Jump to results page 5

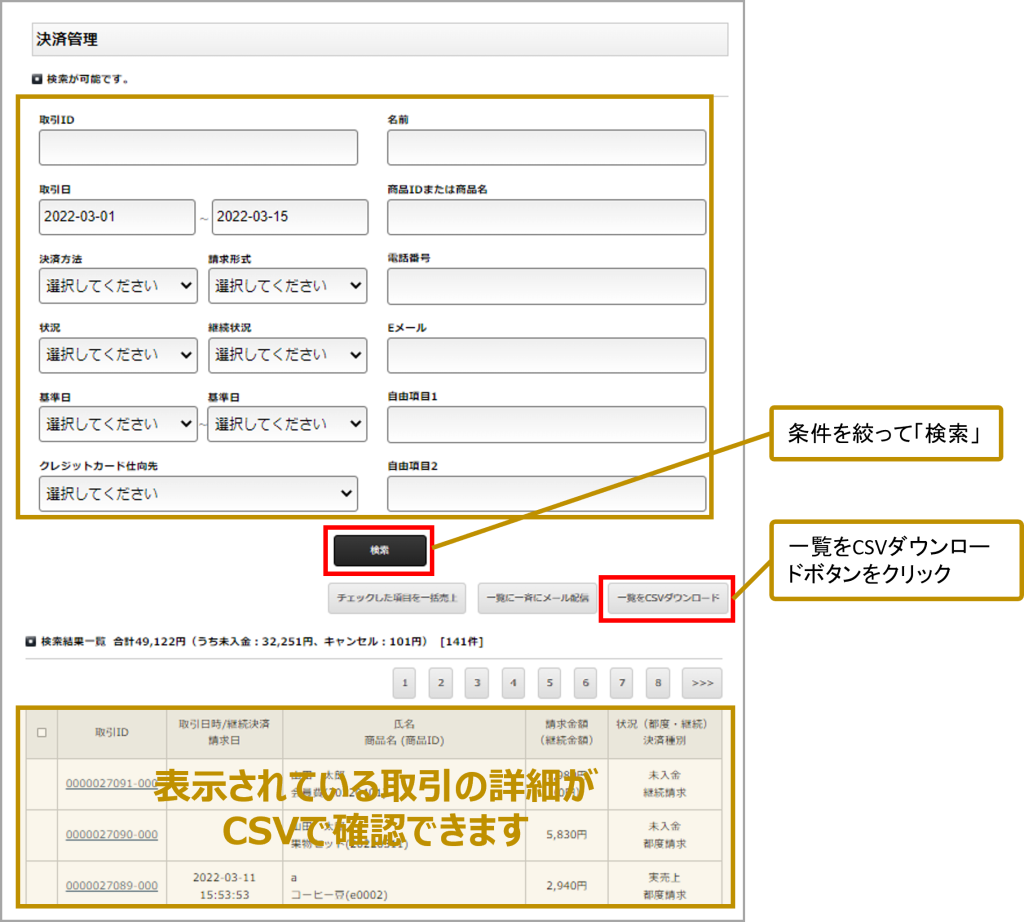point(549,683)
